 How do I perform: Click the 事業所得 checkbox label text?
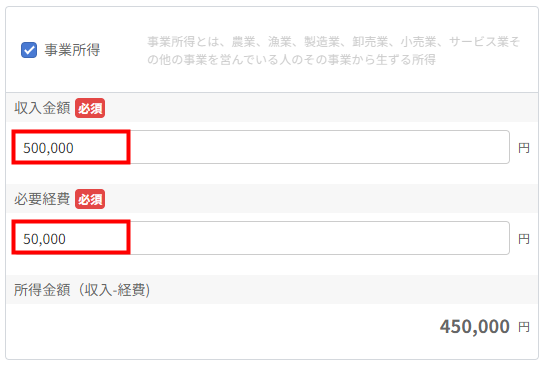pos(72,50)
